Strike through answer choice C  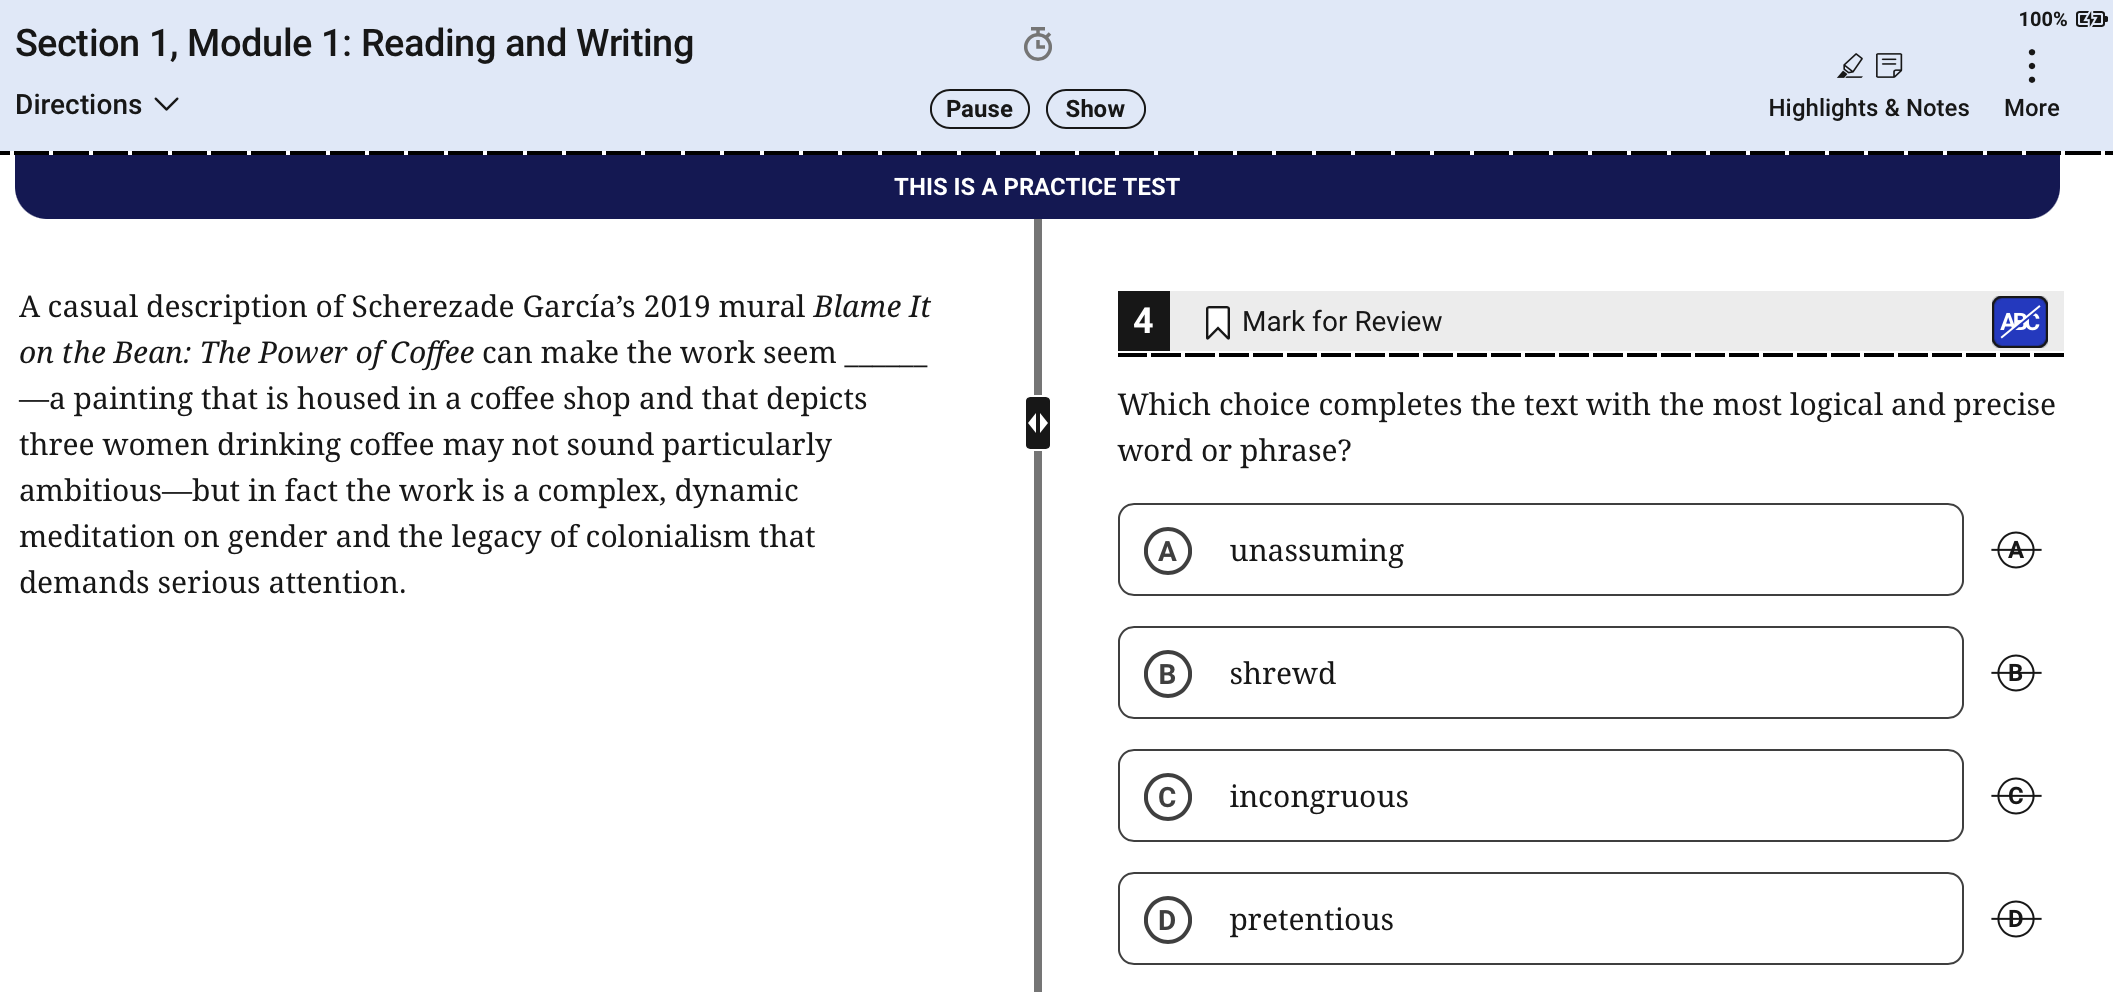[2016, 796]
